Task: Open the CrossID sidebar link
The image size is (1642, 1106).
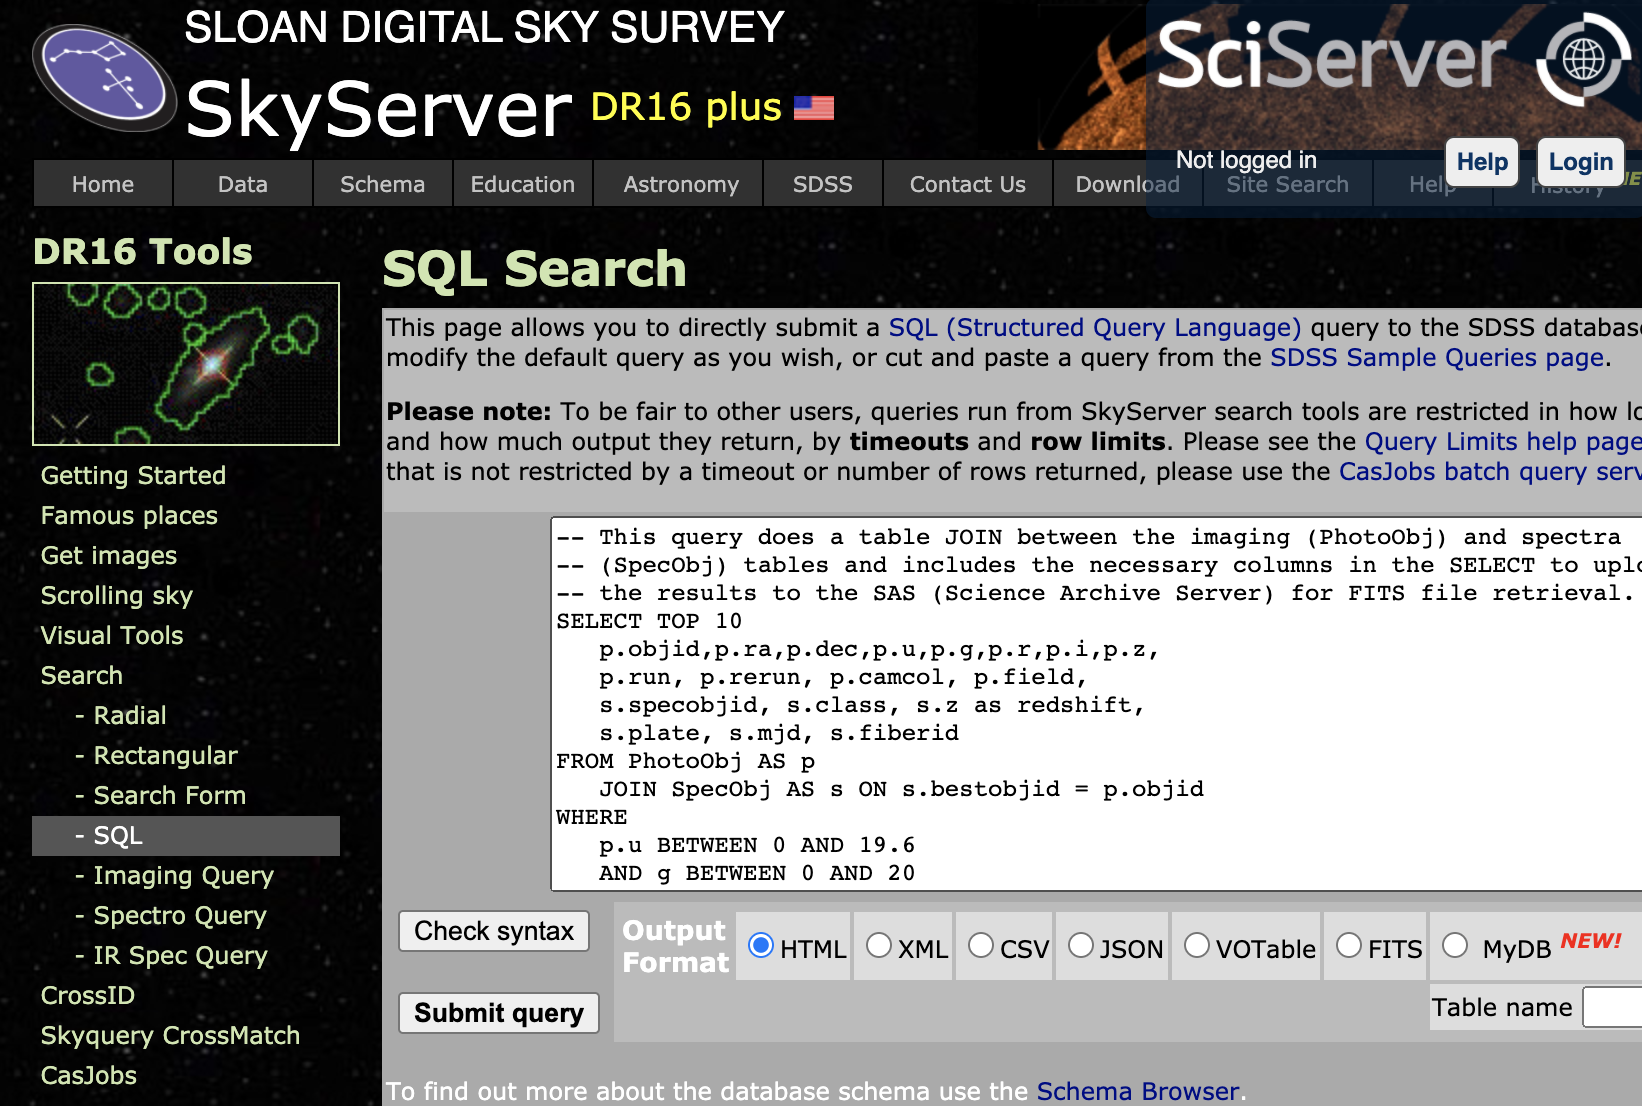Action: (x=88, y=995)
